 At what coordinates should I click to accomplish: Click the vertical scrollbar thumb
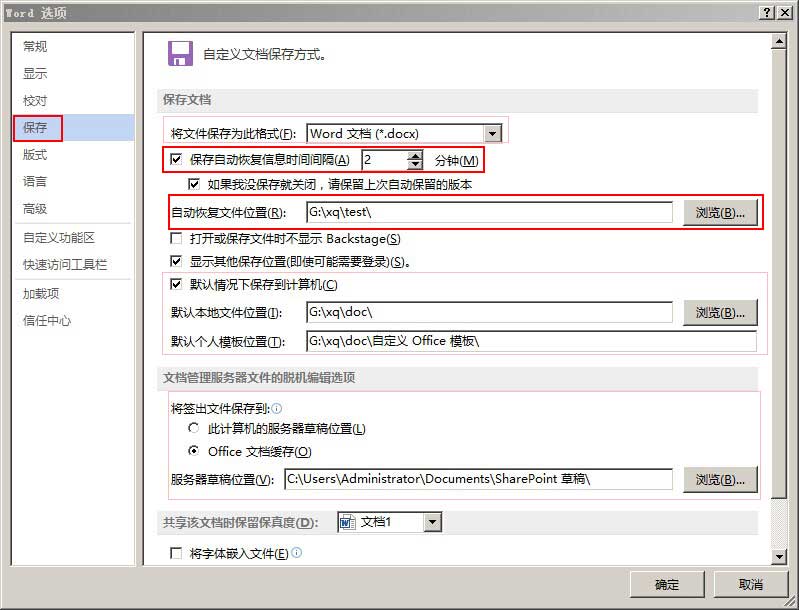tap(778, 274)
